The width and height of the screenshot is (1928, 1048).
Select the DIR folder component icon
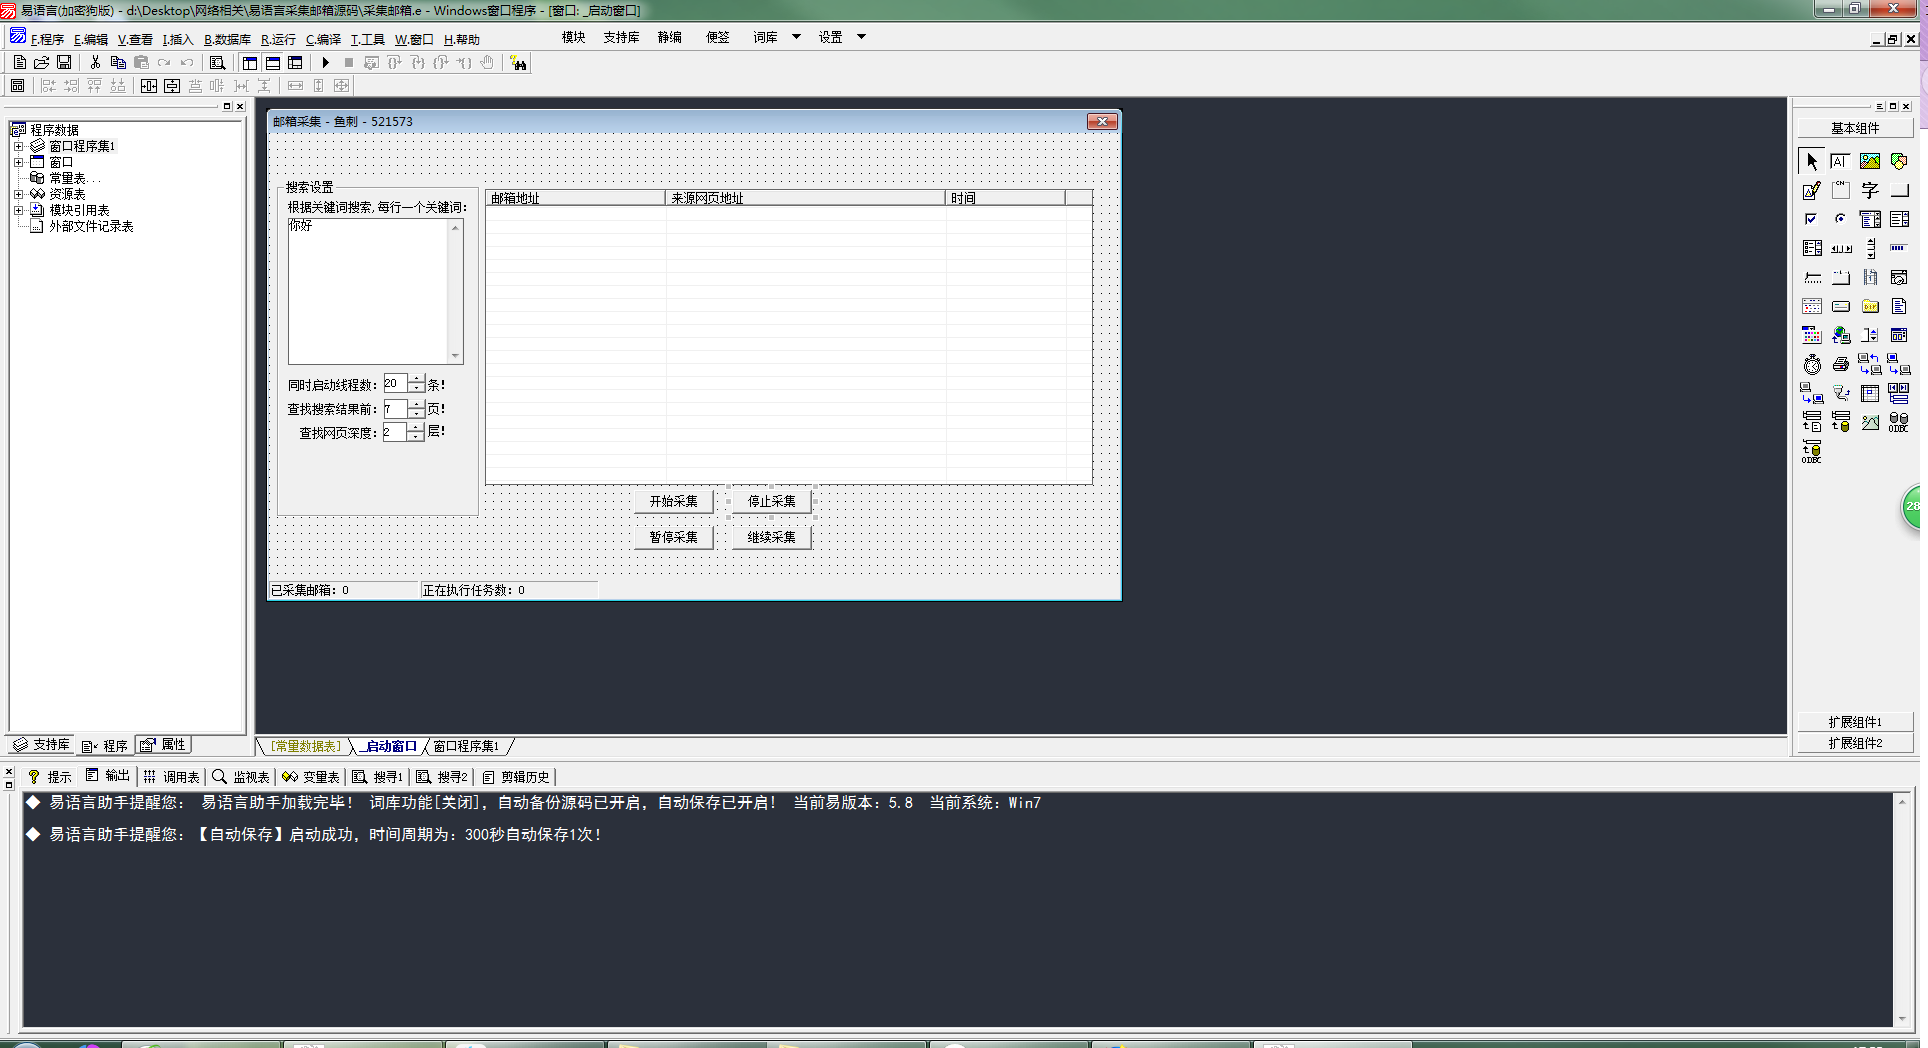[1869, 306]
